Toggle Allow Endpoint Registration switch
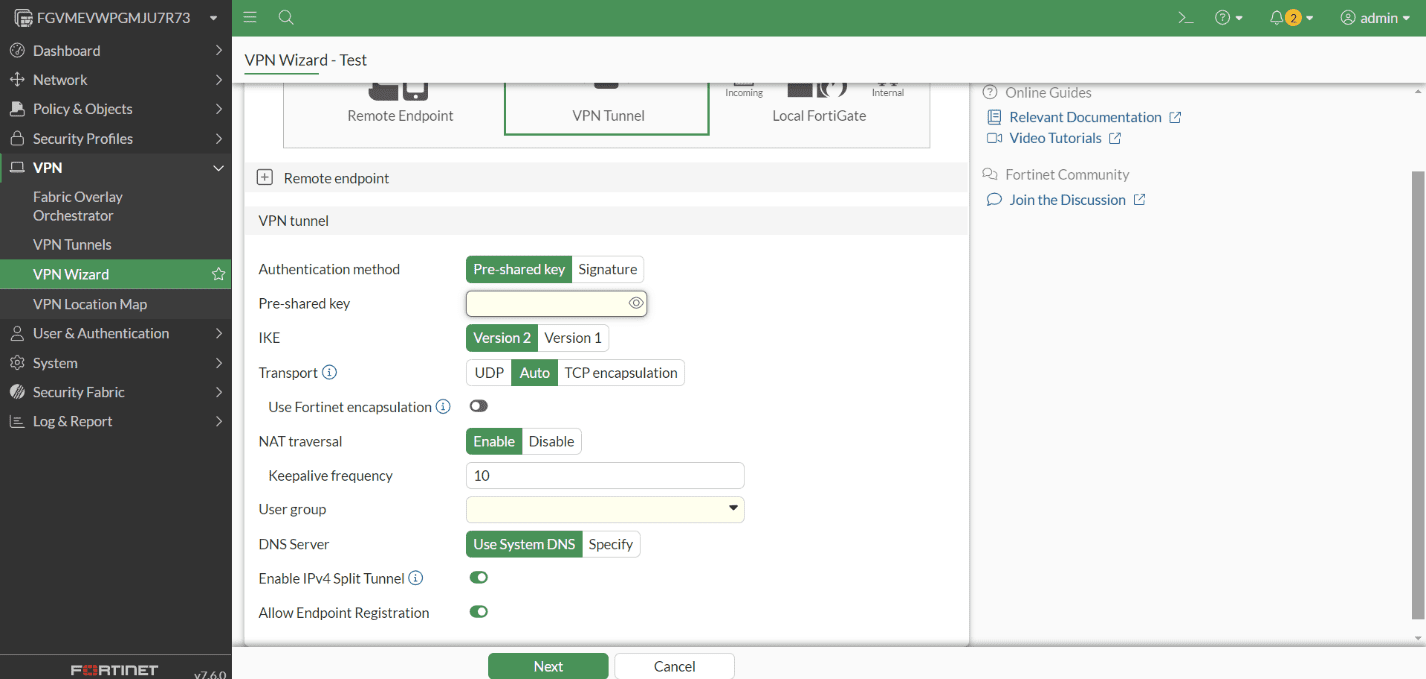Screen dimensions: 1426x679 [x=479, y=612]
